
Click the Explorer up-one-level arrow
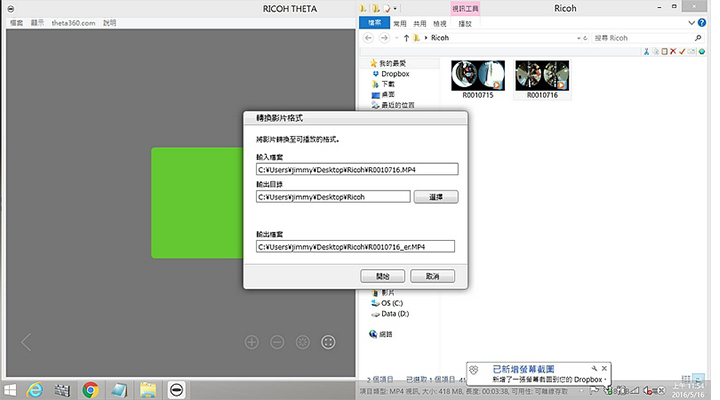tap(406, 38)
